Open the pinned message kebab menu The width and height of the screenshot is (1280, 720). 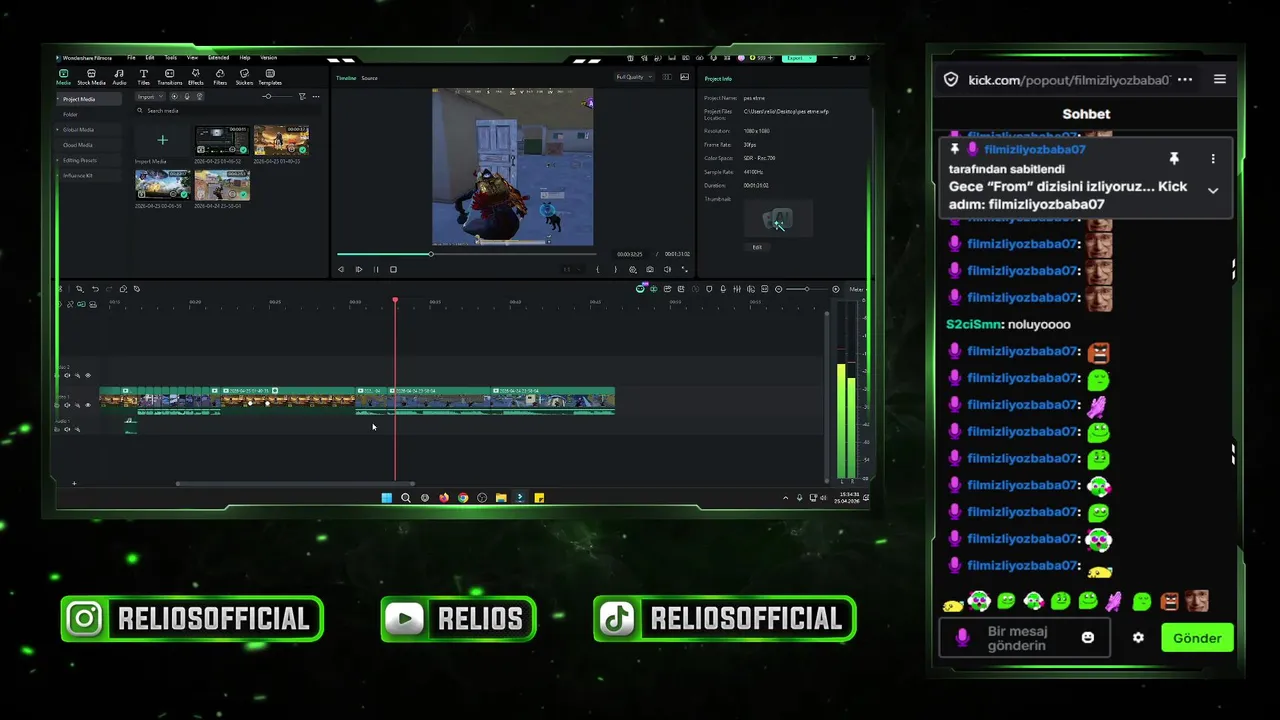tap(1213, 158)
